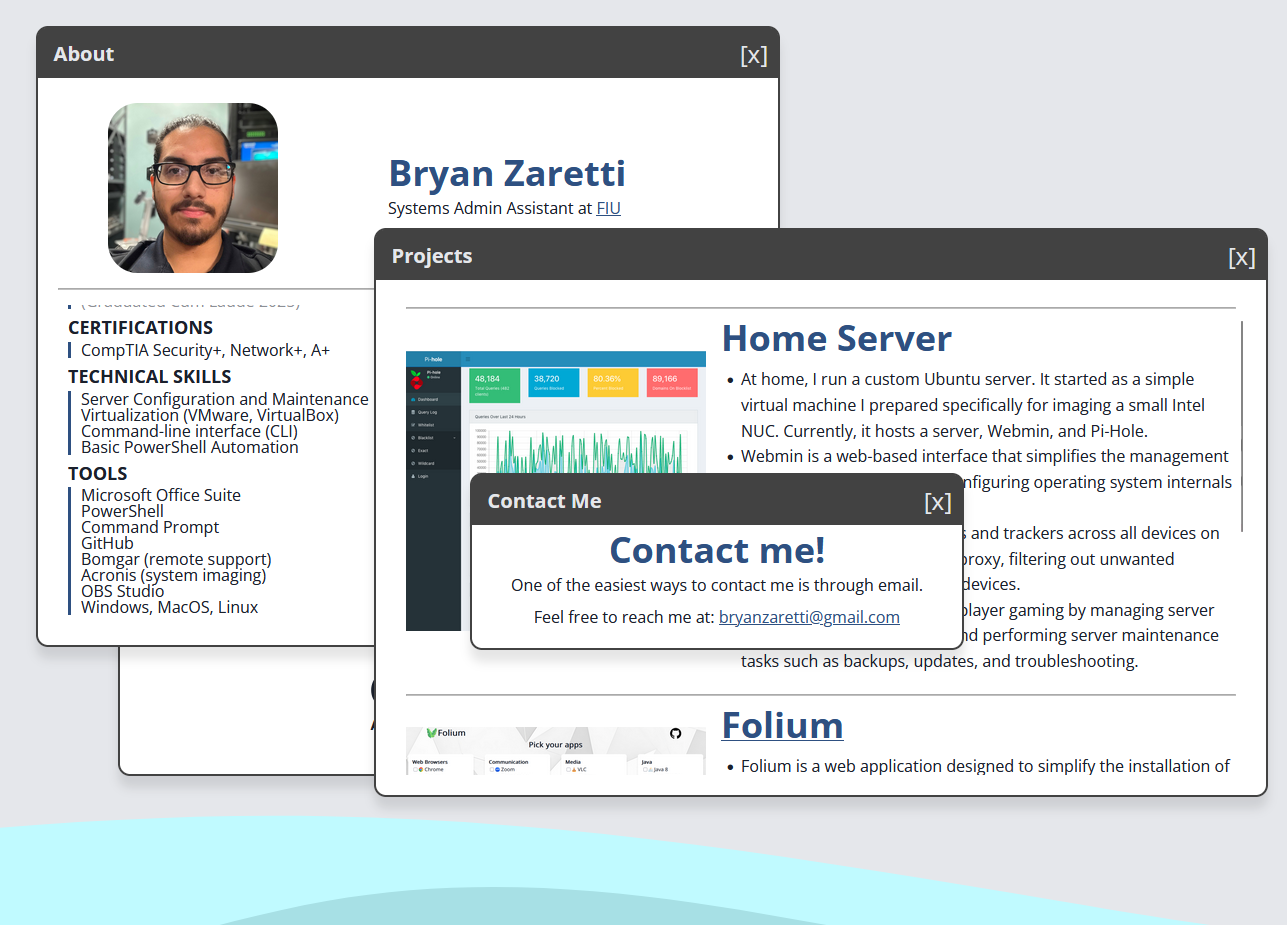Click 'Command Prompt' in tools list

150,527
